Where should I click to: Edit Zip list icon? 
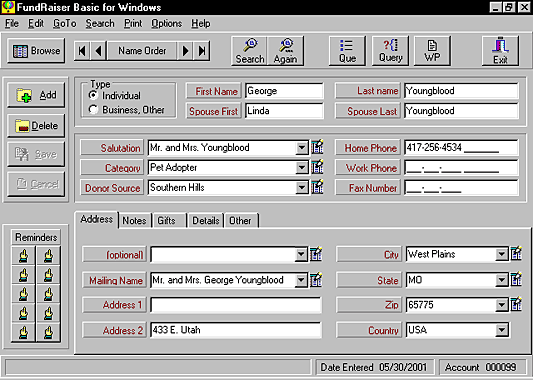(516, 304)
